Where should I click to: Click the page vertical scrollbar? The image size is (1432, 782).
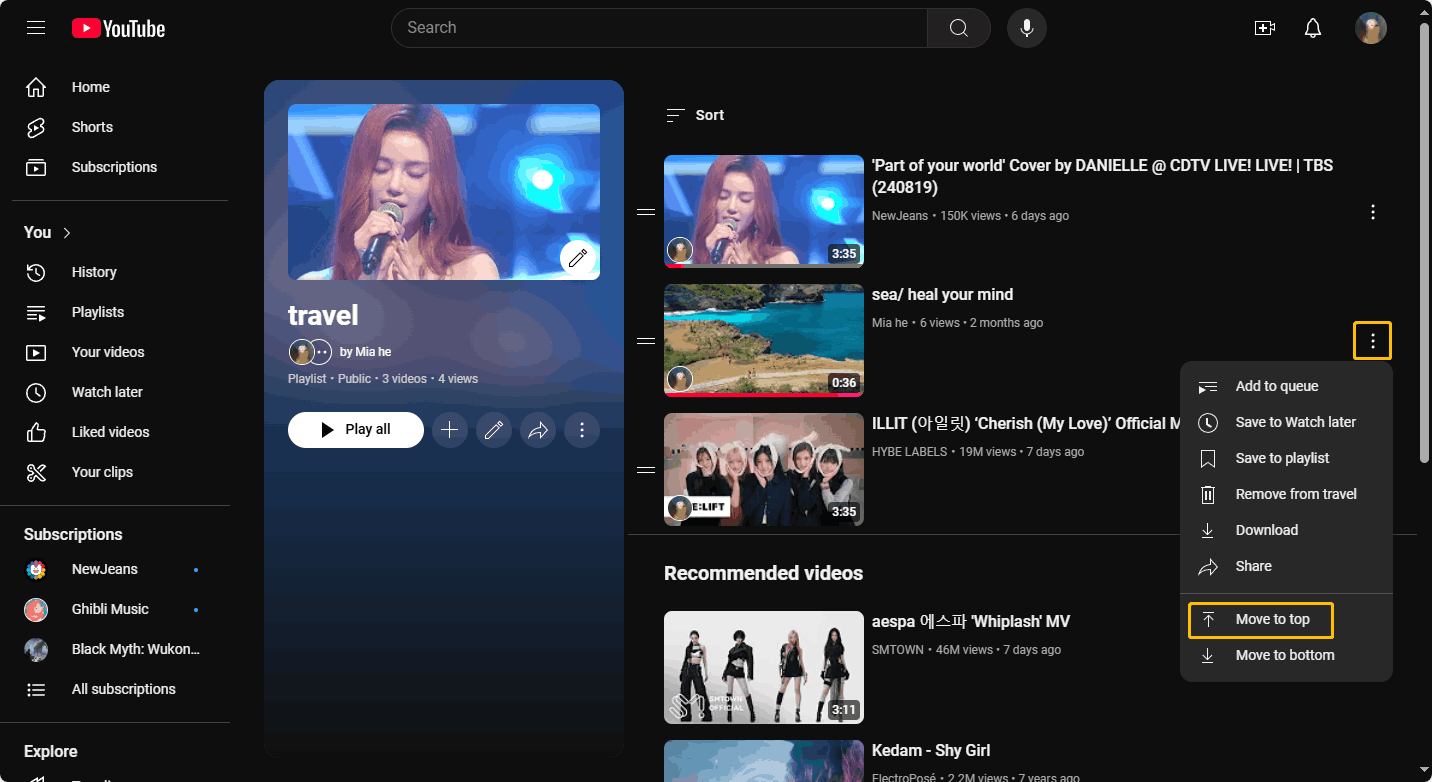(x=1425, y=241)
